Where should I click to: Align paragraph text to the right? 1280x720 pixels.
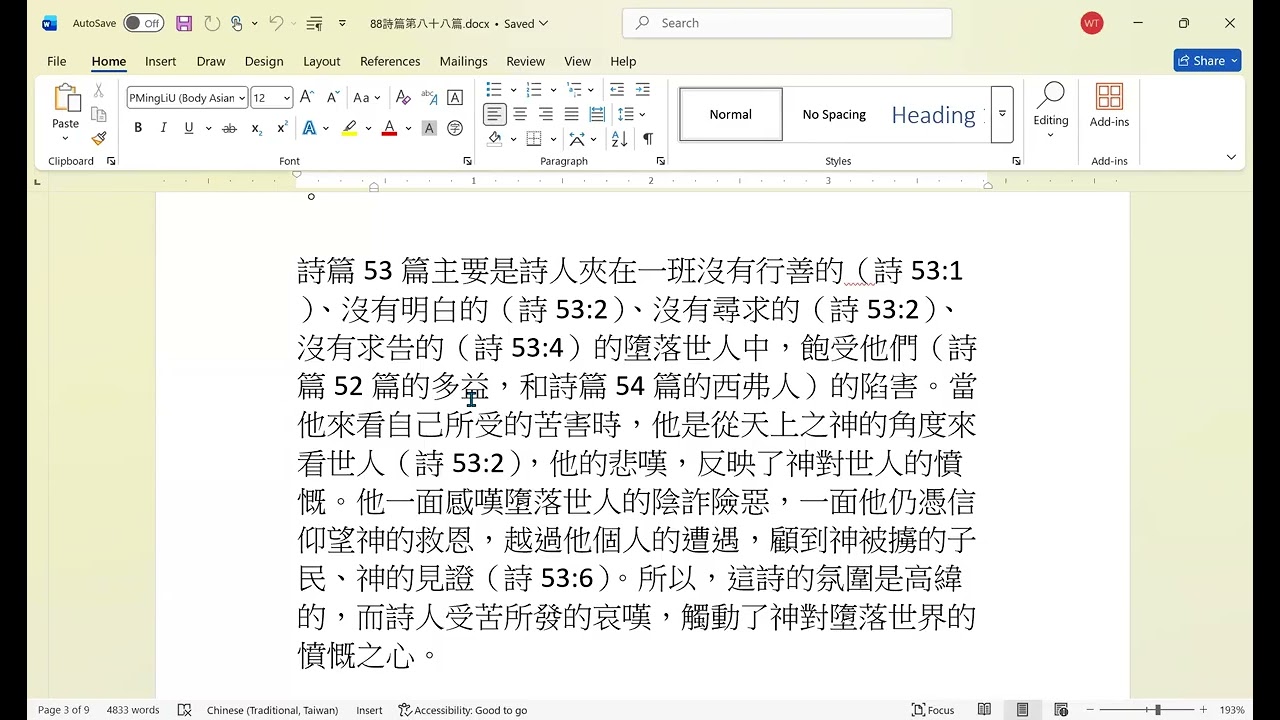pyautogui.click(x=546, y=114)
